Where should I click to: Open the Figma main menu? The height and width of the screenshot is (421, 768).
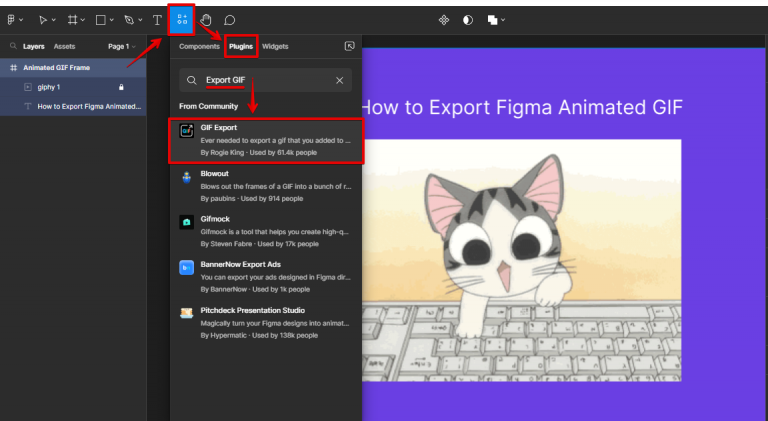[11, 19]
